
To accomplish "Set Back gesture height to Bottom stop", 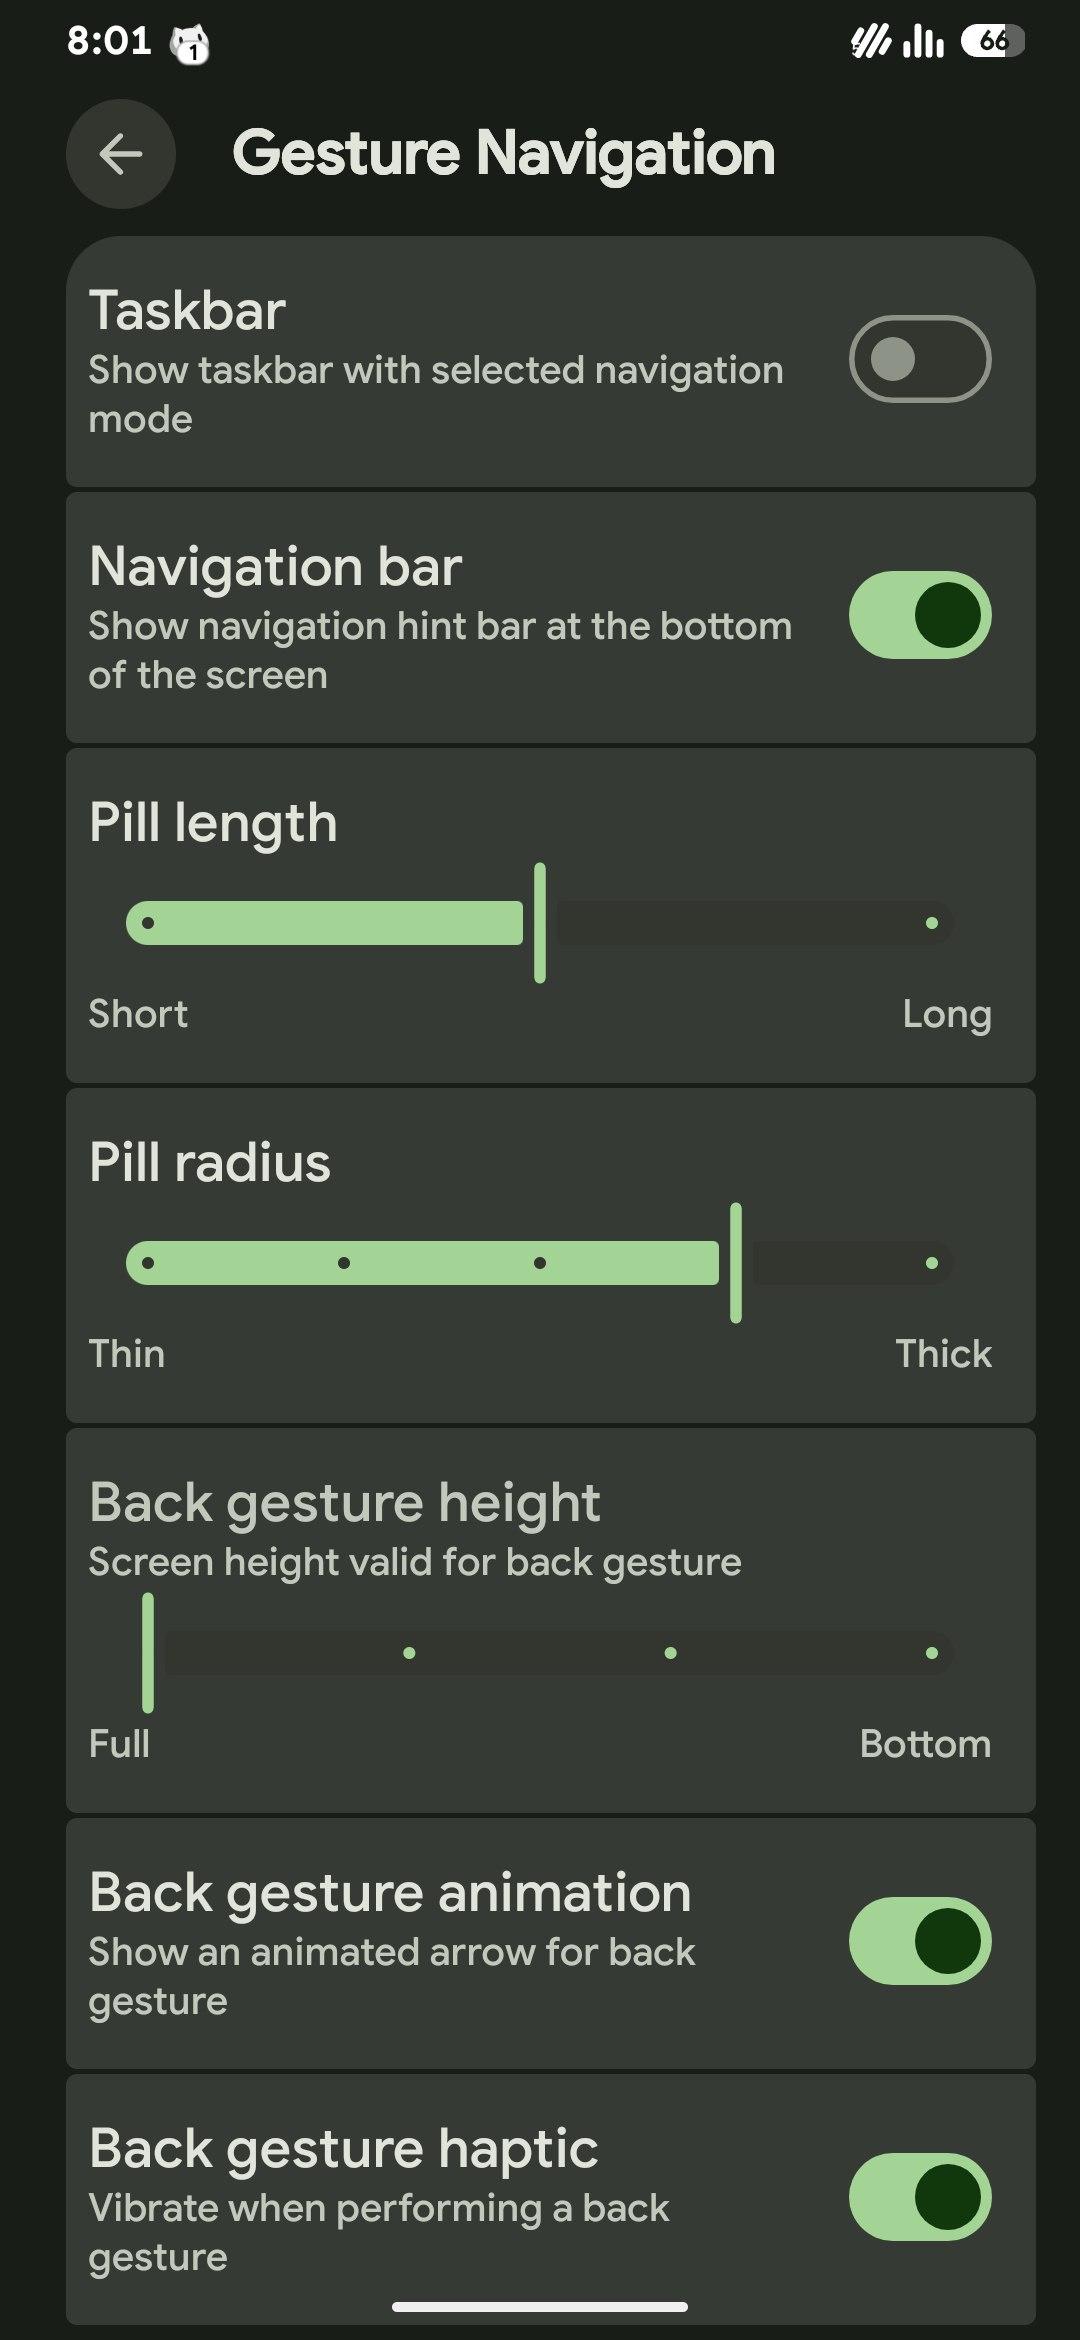I will pos(932,1653).
